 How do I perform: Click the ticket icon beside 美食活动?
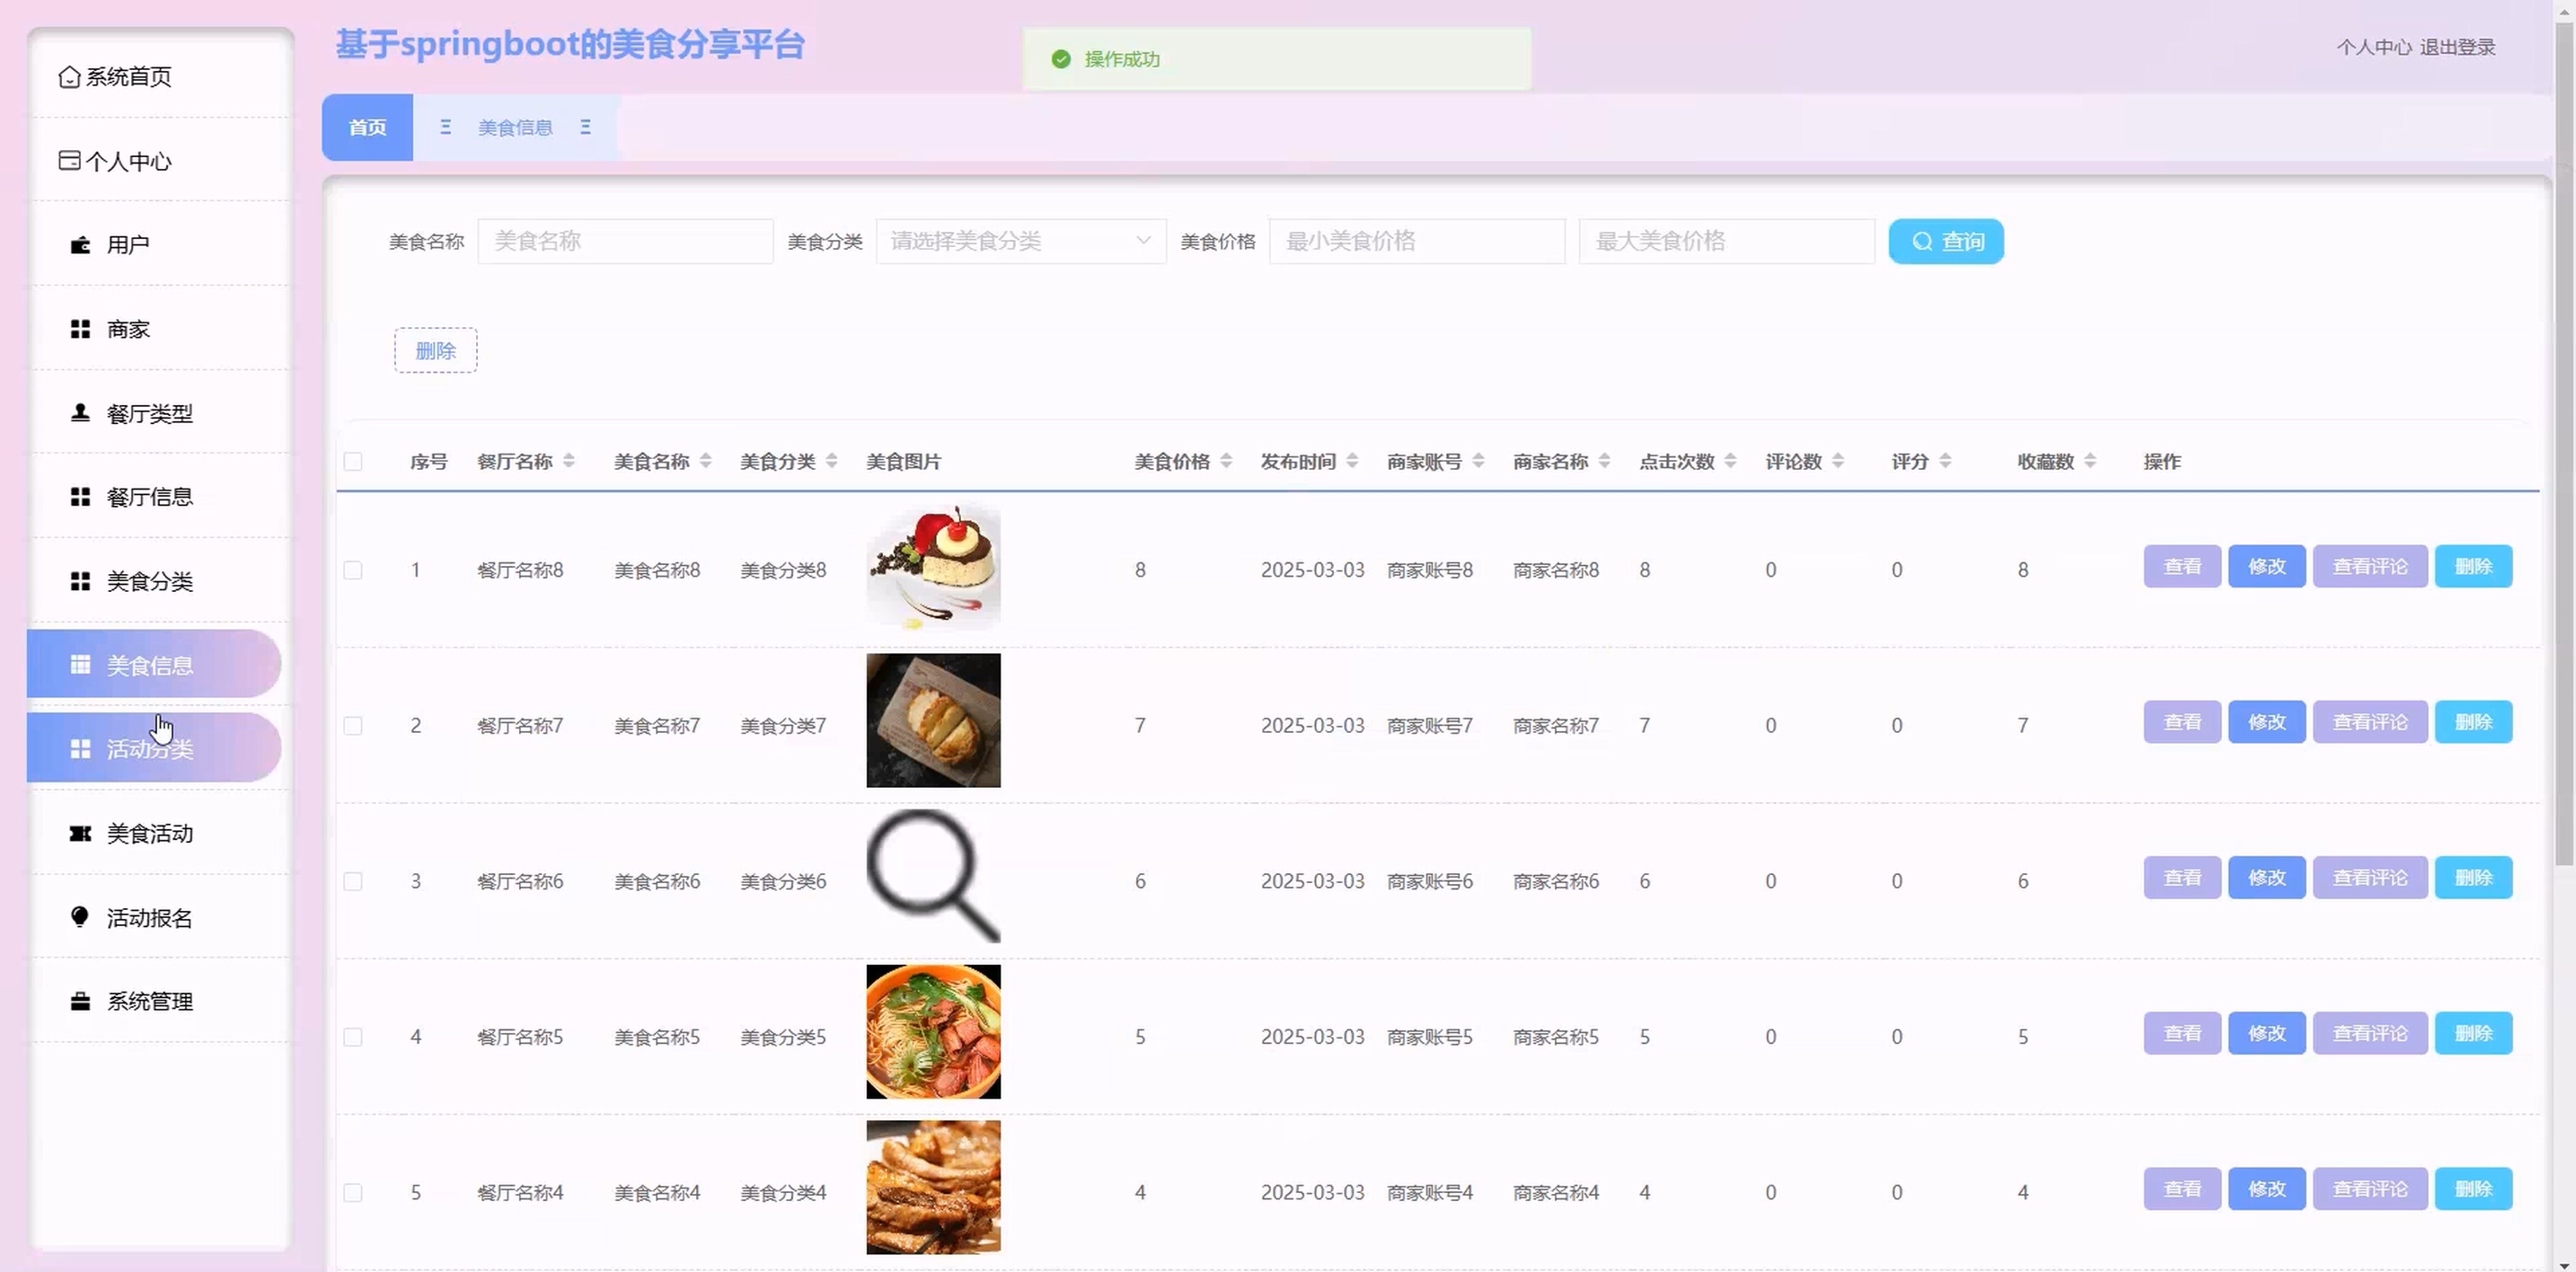(80, 833)
